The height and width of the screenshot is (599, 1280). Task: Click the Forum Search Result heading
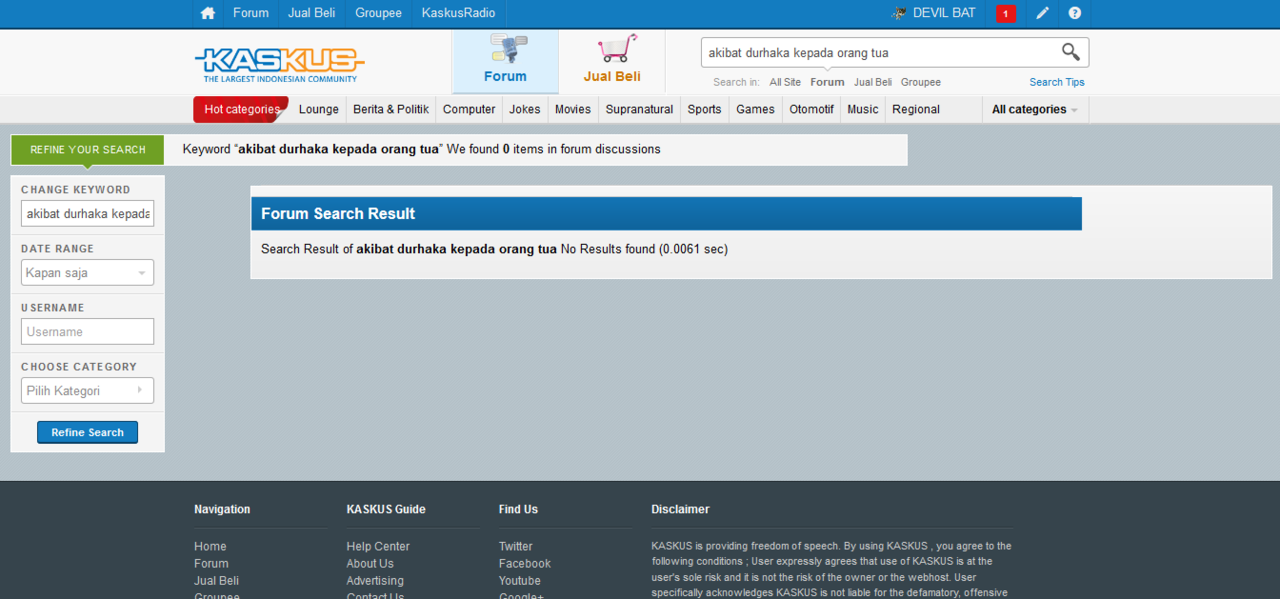pyautogui.click(x=338, y=213)
